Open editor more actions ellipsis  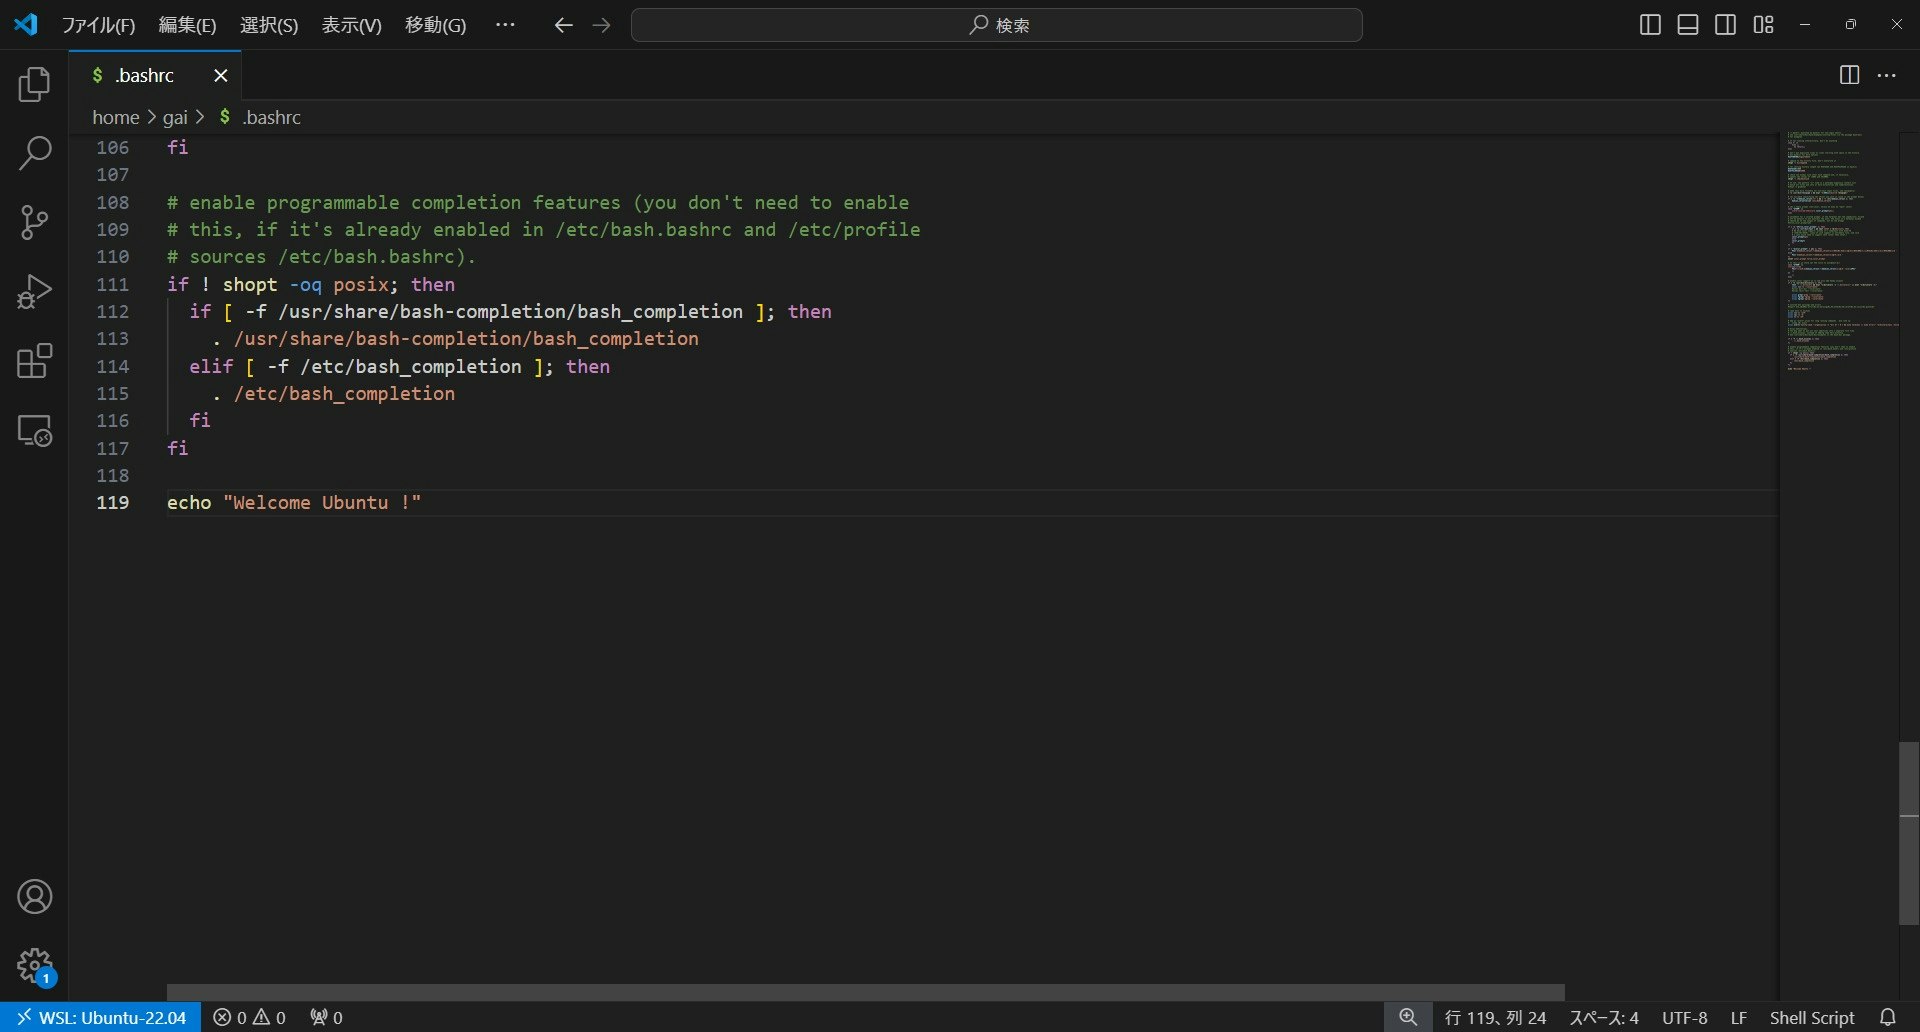[1887, 75]
